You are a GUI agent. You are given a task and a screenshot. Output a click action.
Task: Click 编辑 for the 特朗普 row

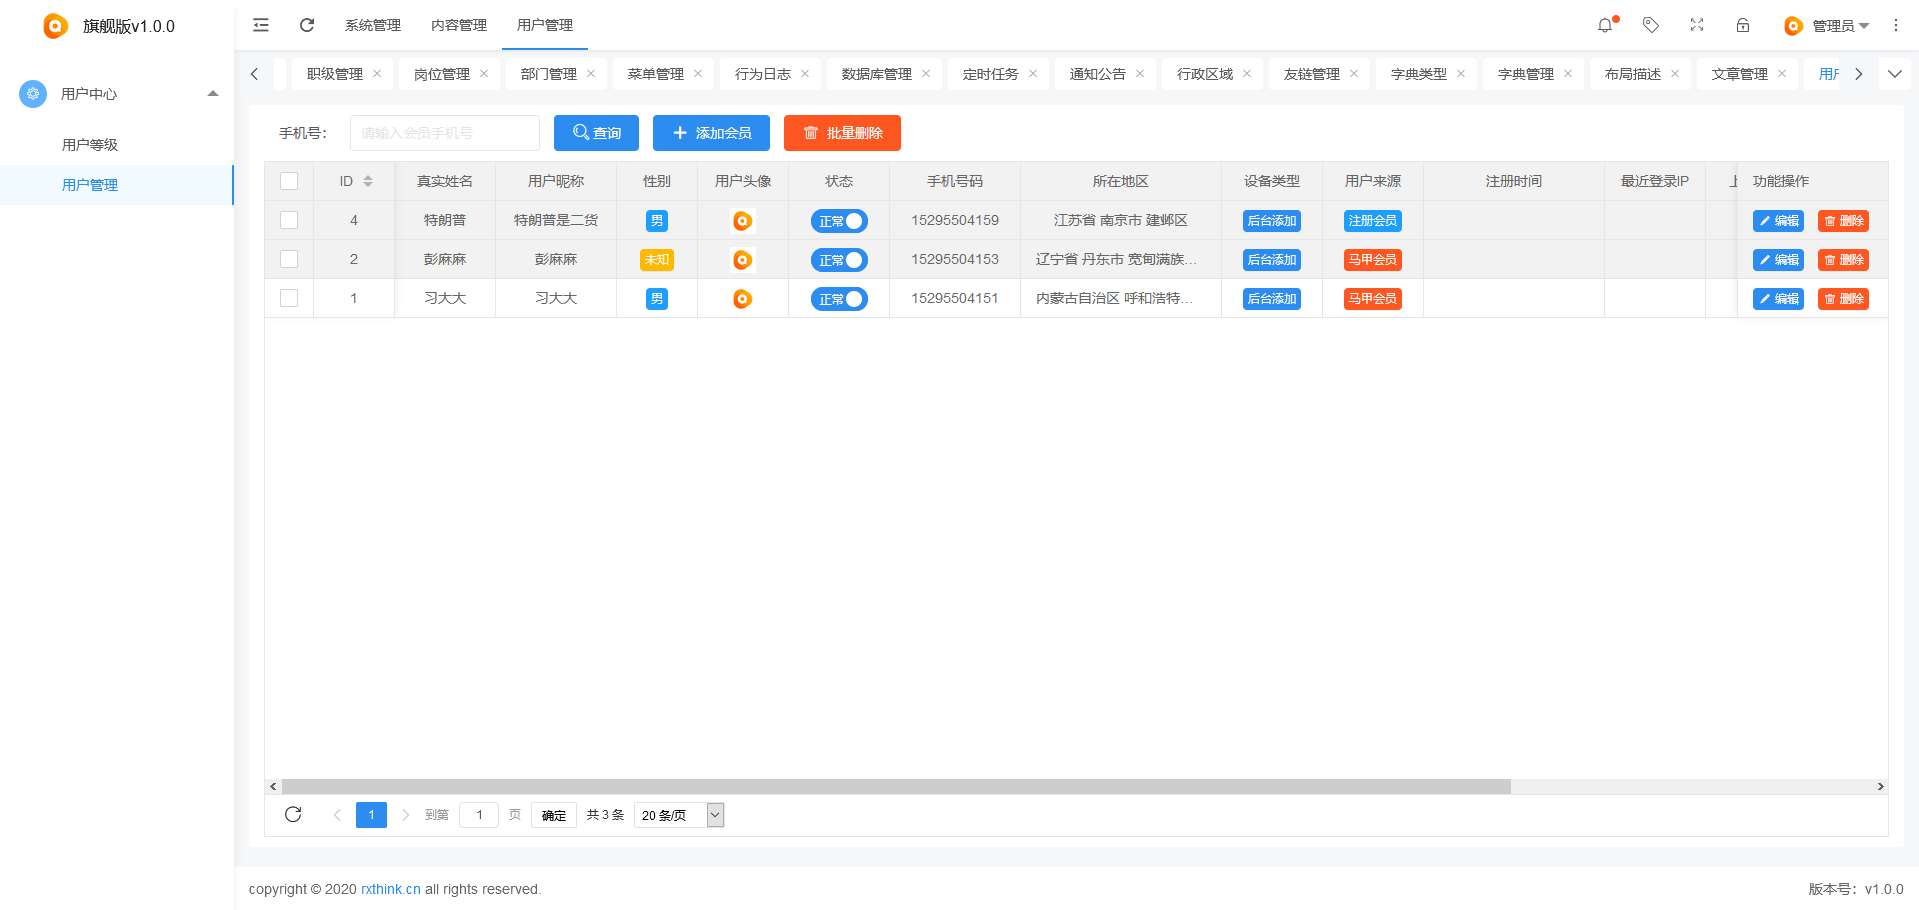click(1778, 221)
